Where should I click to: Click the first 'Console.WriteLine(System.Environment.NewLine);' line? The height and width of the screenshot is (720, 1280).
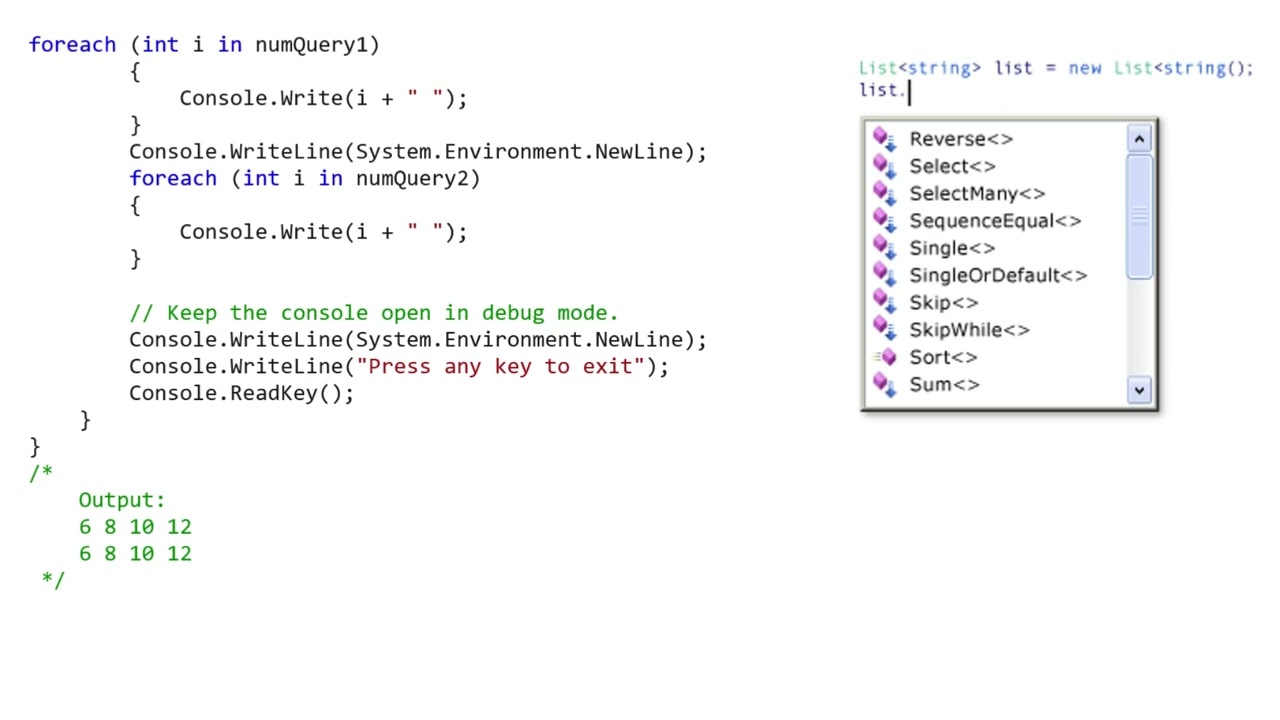coord(418,152)
